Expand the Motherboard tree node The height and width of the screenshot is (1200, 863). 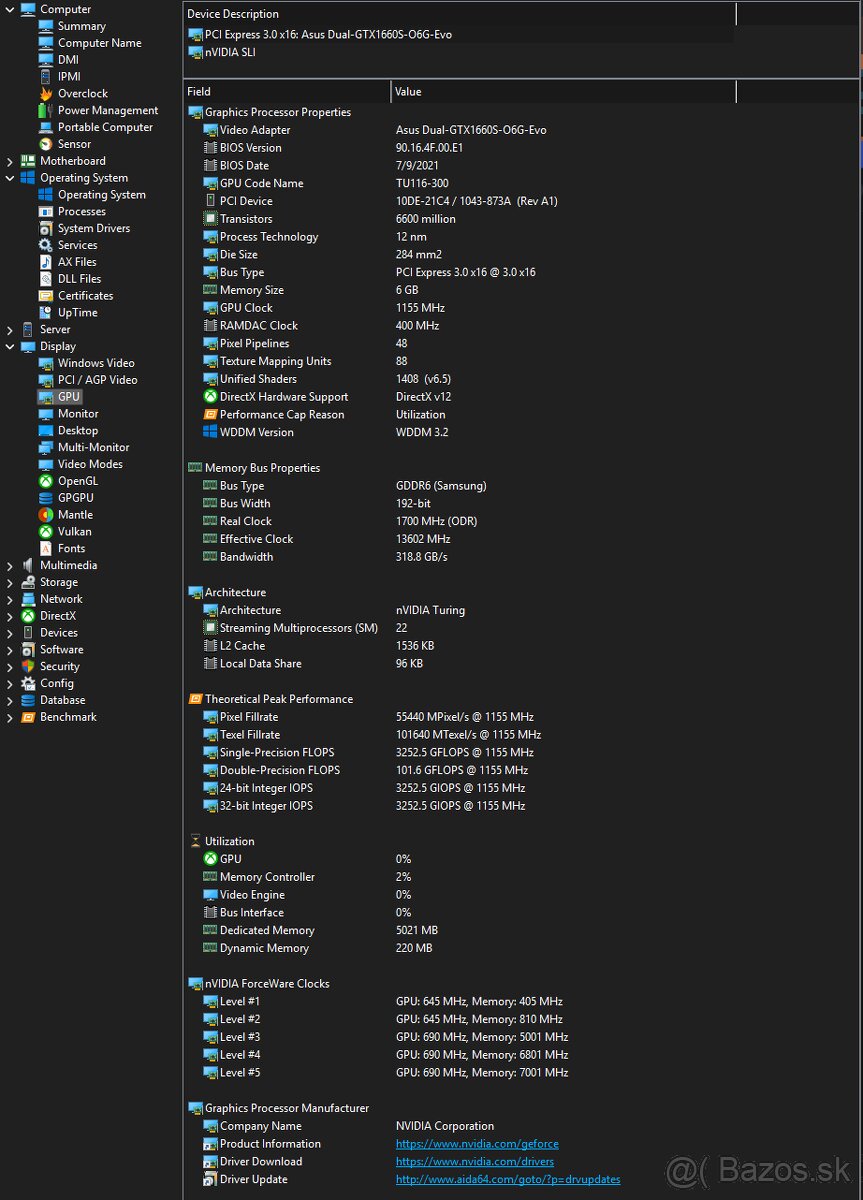click(x=8, y=160)
